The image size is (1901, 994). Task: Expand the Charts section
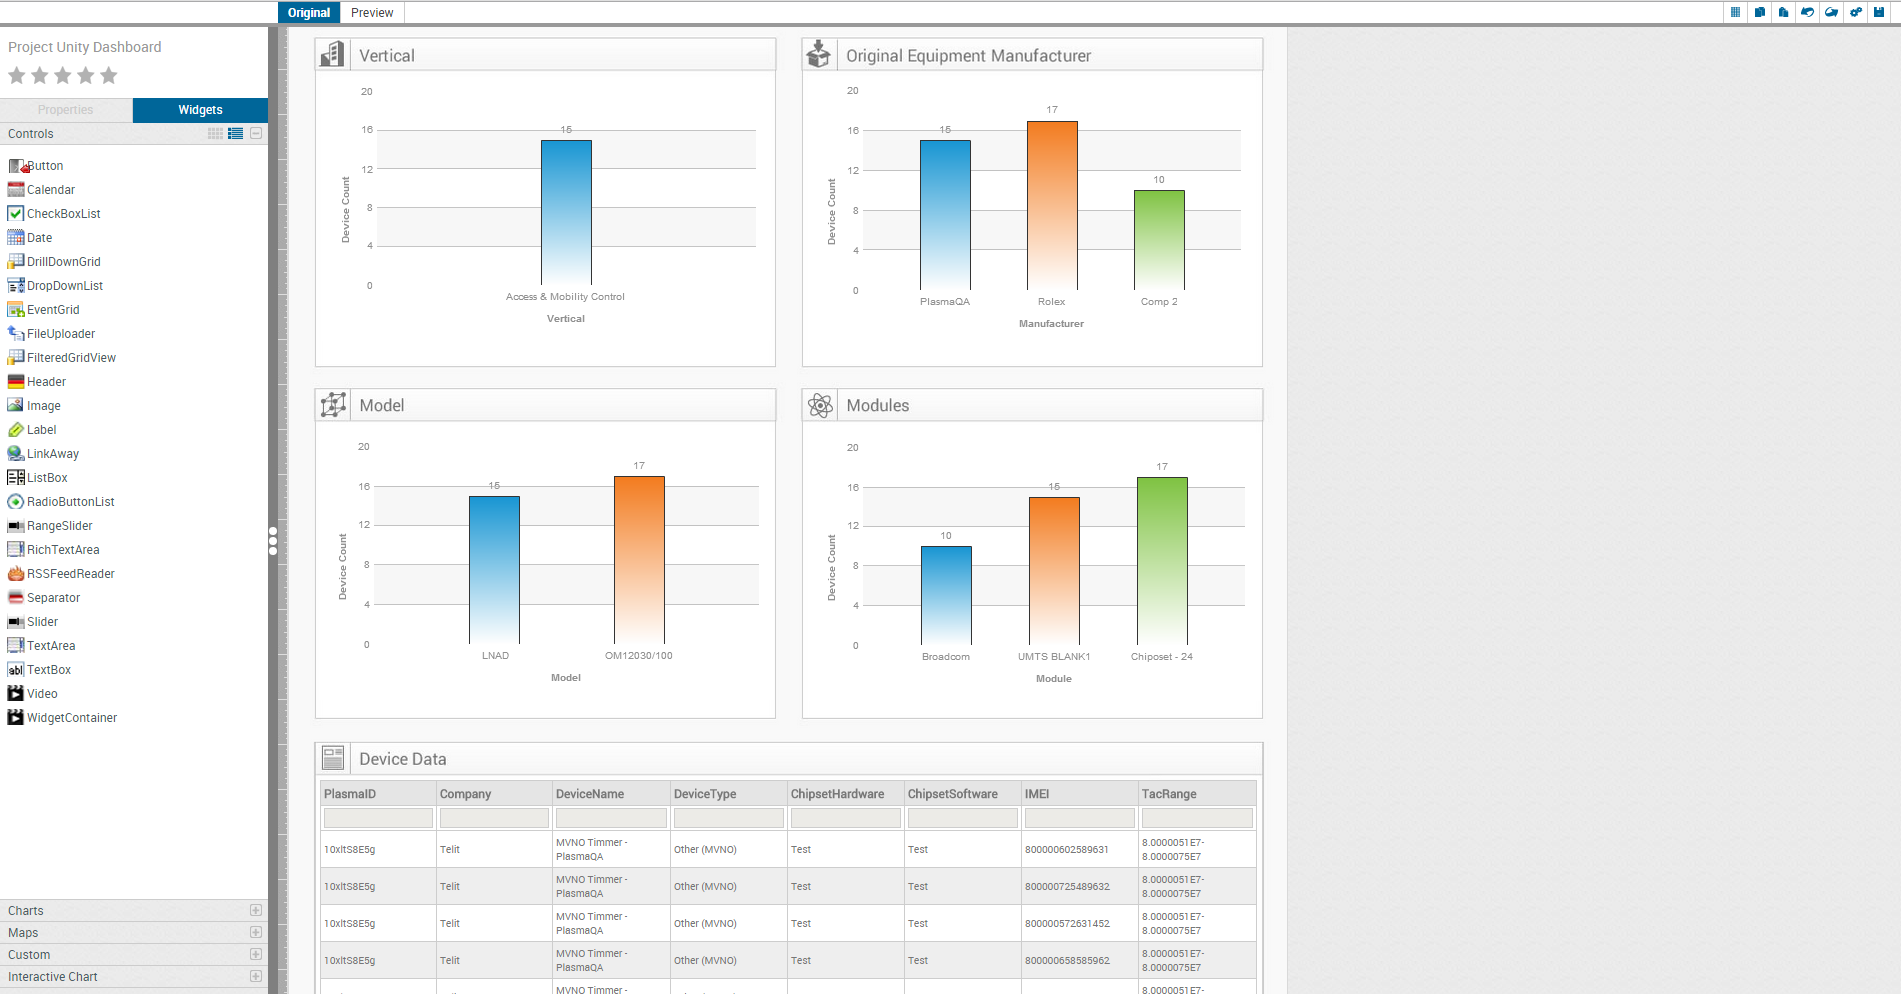pos(256,910)
